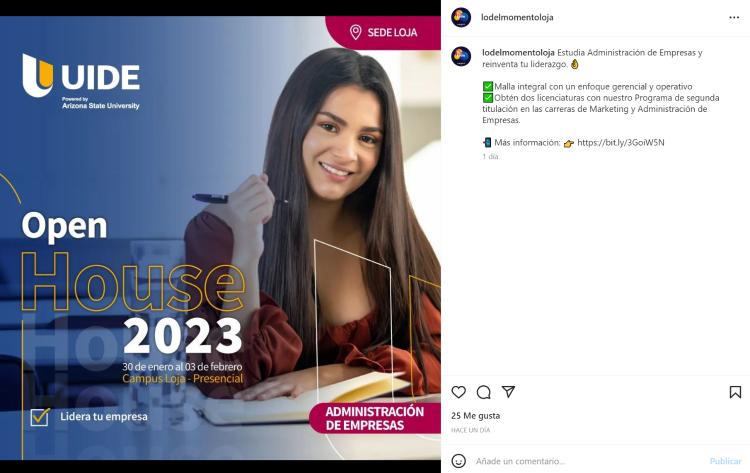
Task: Click the Open House 2023 post image
Action: [x=220, y=238]
